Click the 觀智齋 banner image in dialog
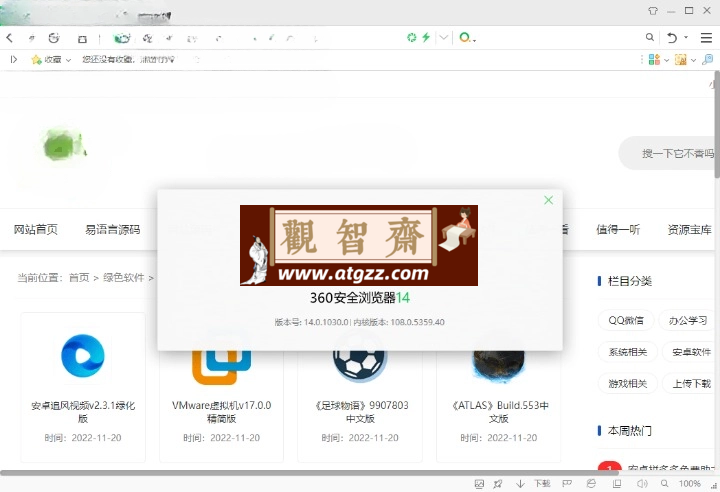 coord(359,245)
